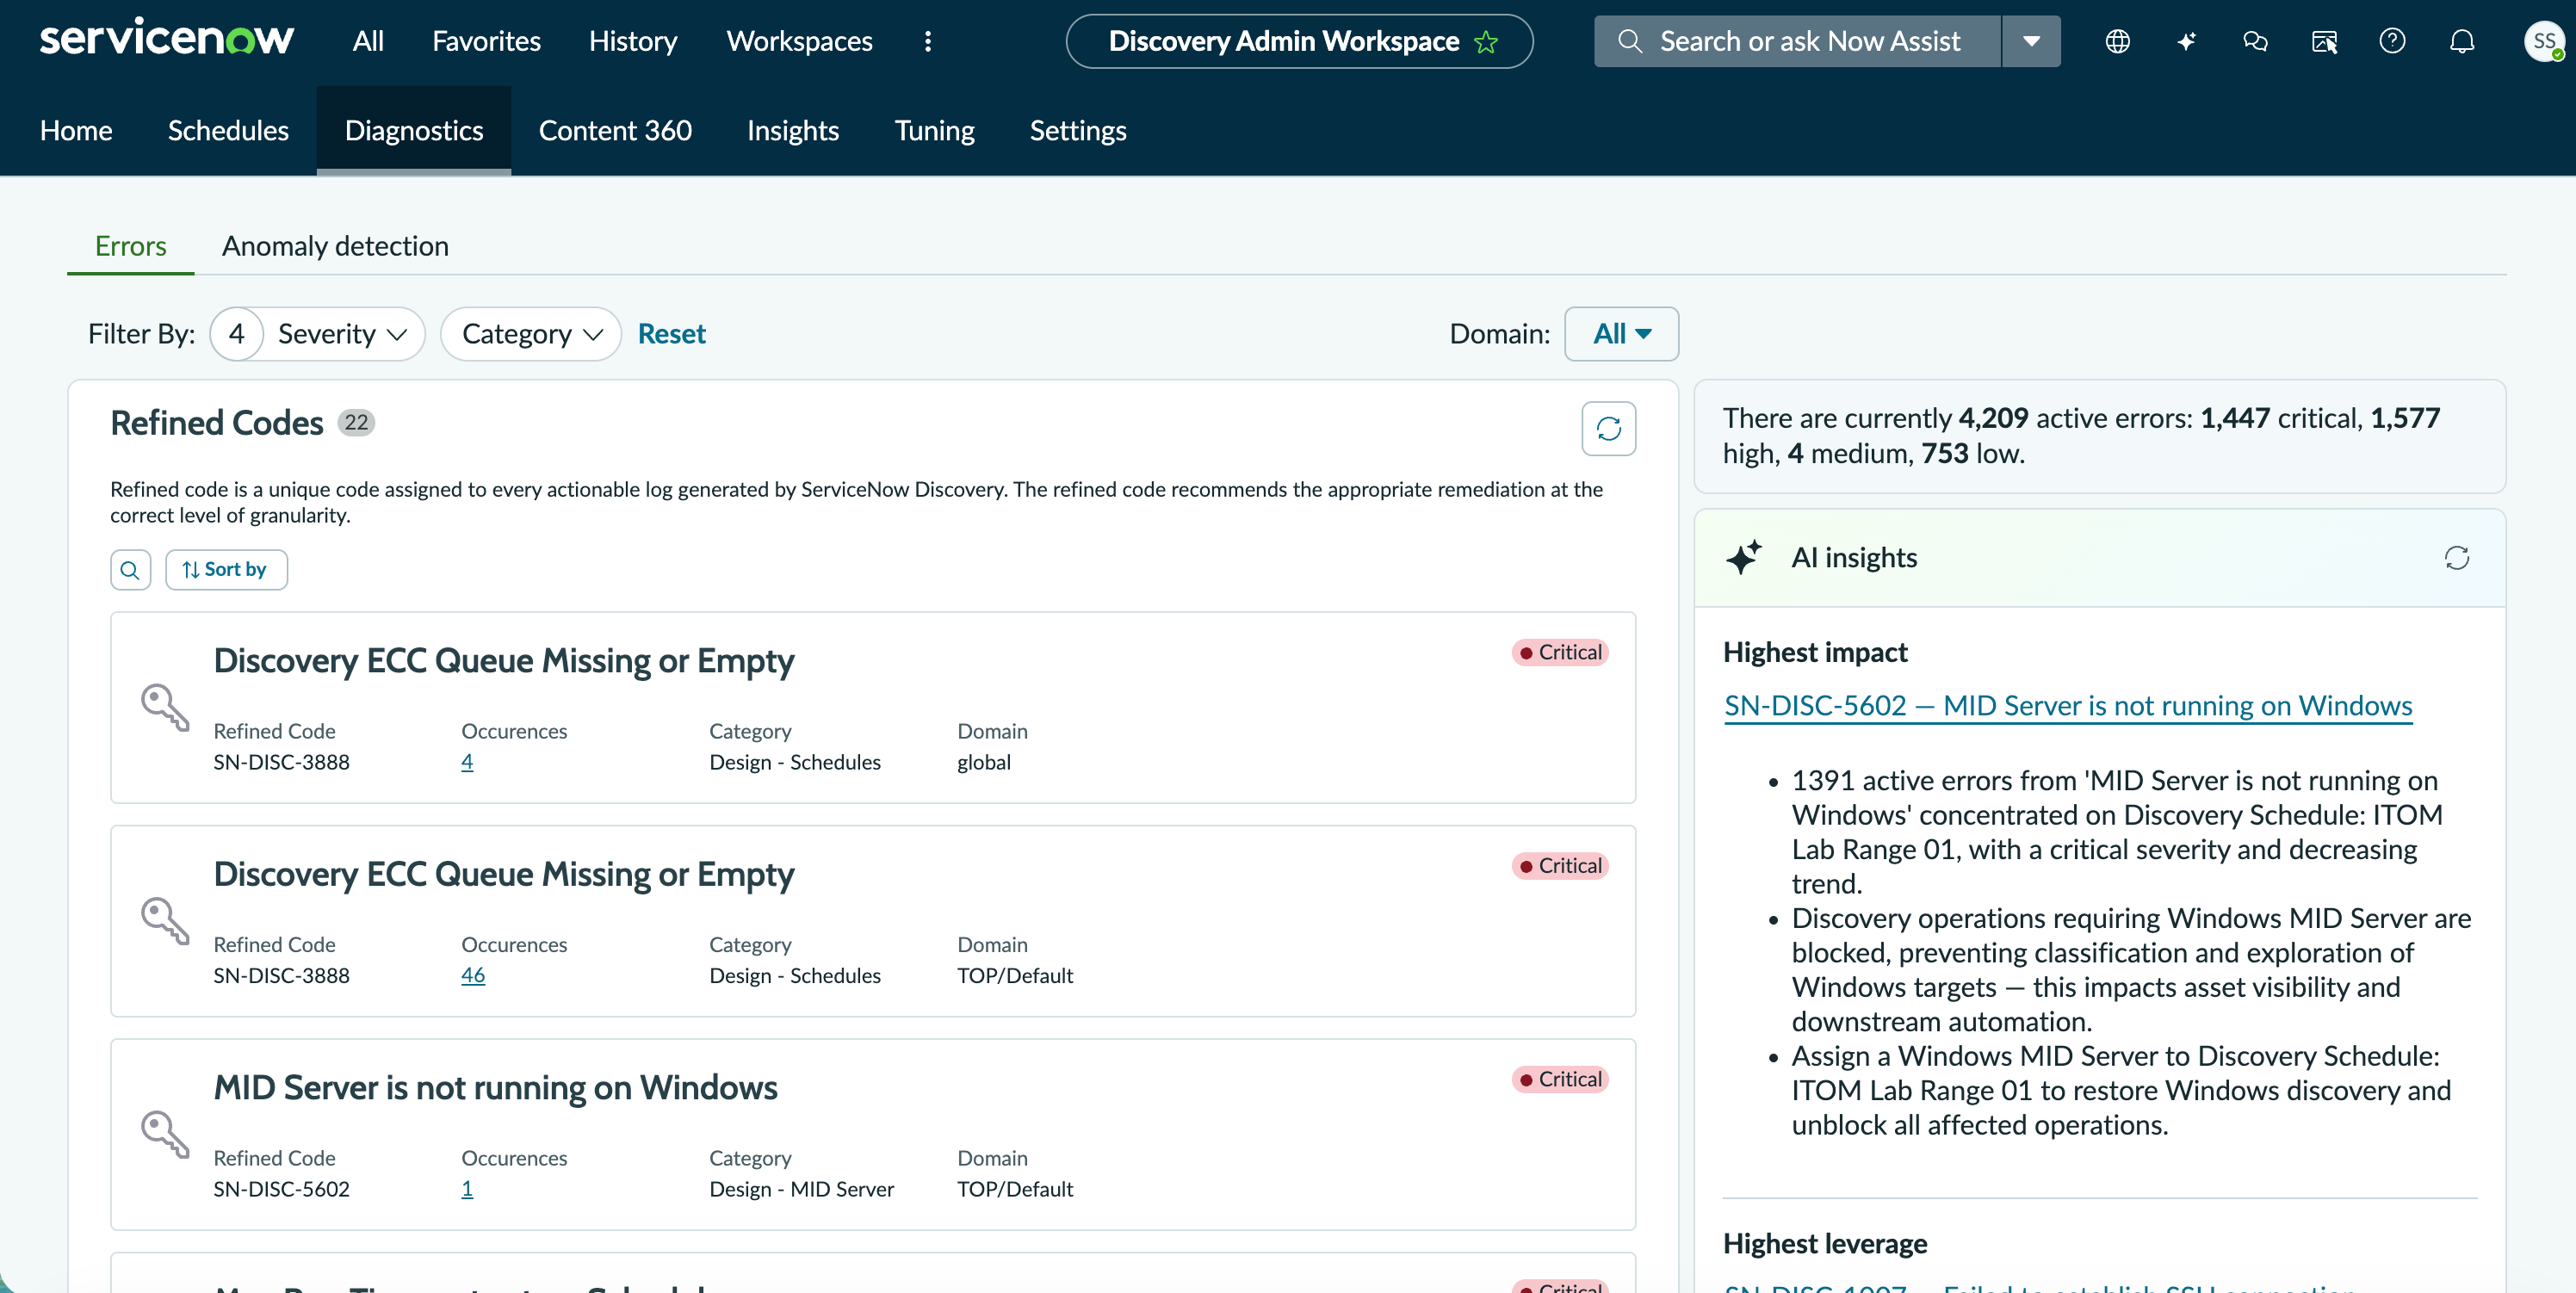
Task: Click the search magnifier icon in Now Assist bar
Action: click(1630, 41)
